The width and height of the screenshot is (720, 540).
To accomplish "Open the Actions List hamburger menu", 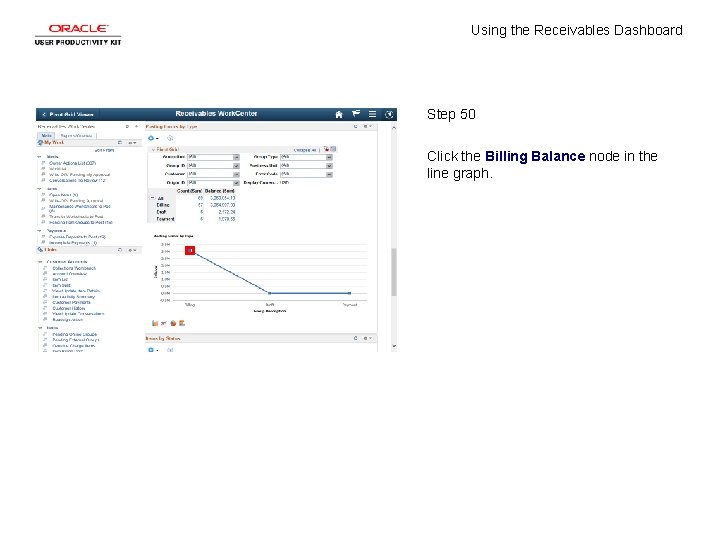I will pos(372,114).
